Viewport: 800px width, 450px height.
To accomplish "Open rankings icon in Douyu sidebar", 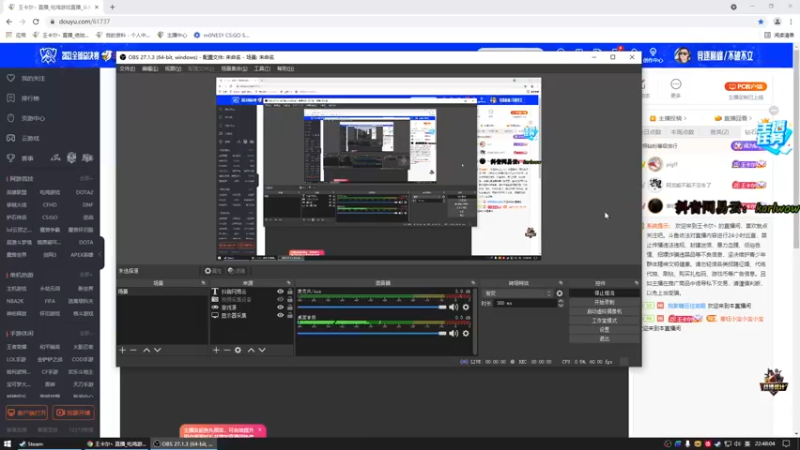I will [11, 98].
